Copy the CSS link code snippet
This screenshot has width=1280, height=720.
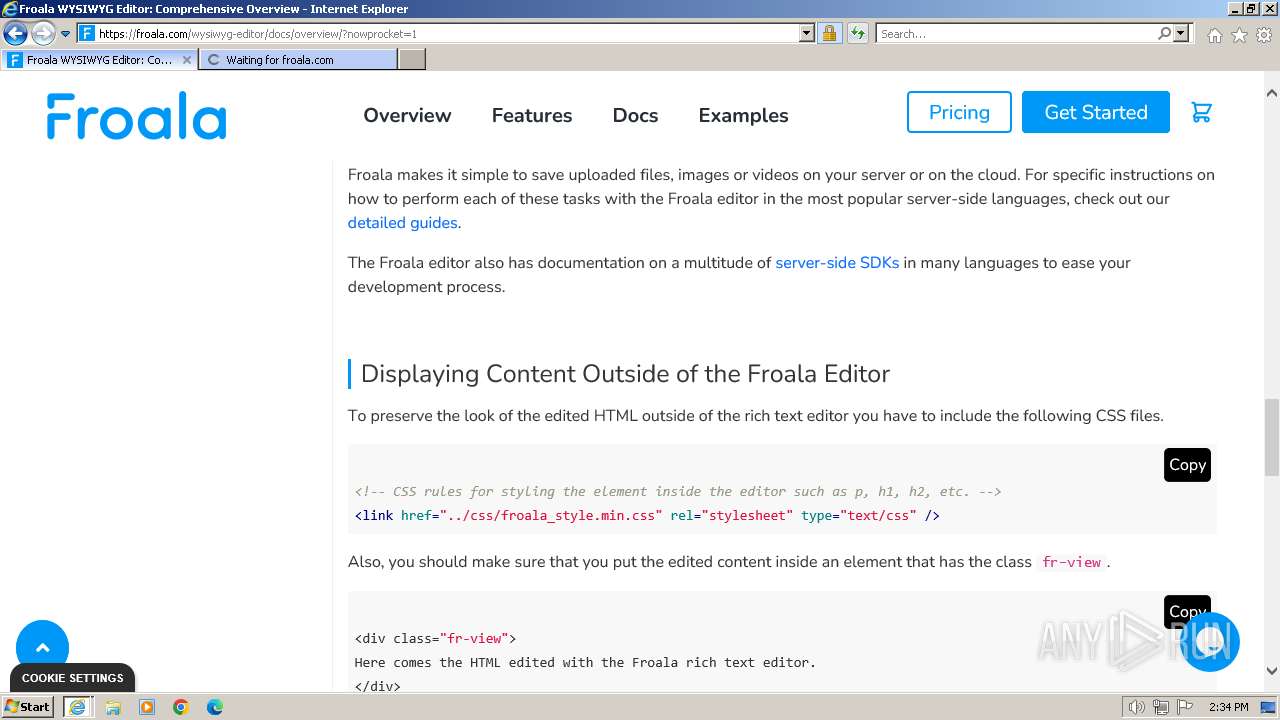pos(1187,464)
